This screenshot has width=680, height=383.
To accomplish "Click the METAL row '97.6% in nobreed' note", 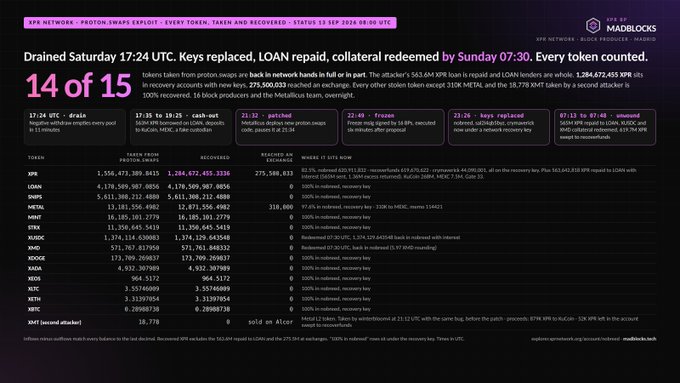I will [372, 207].
